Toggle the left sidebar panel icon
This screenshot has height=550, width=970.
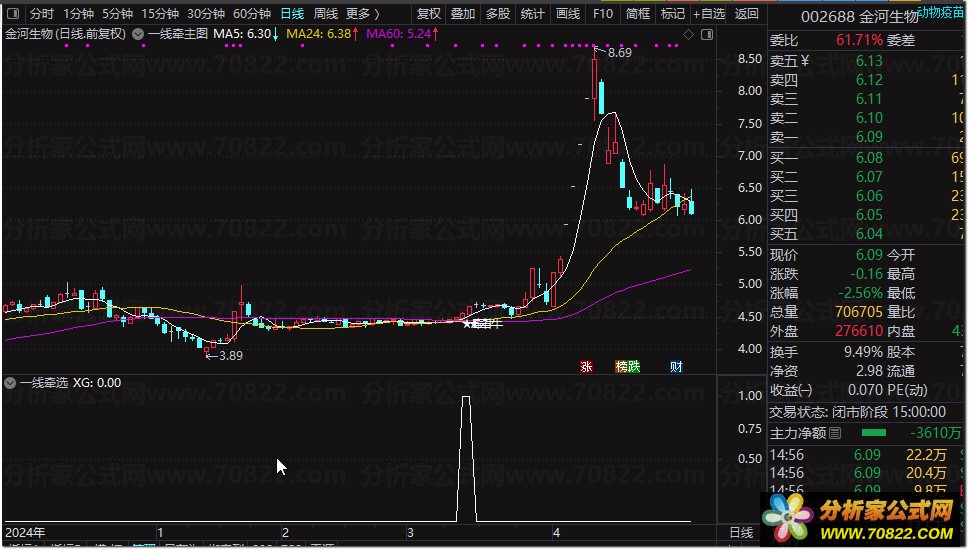point(13,14)
